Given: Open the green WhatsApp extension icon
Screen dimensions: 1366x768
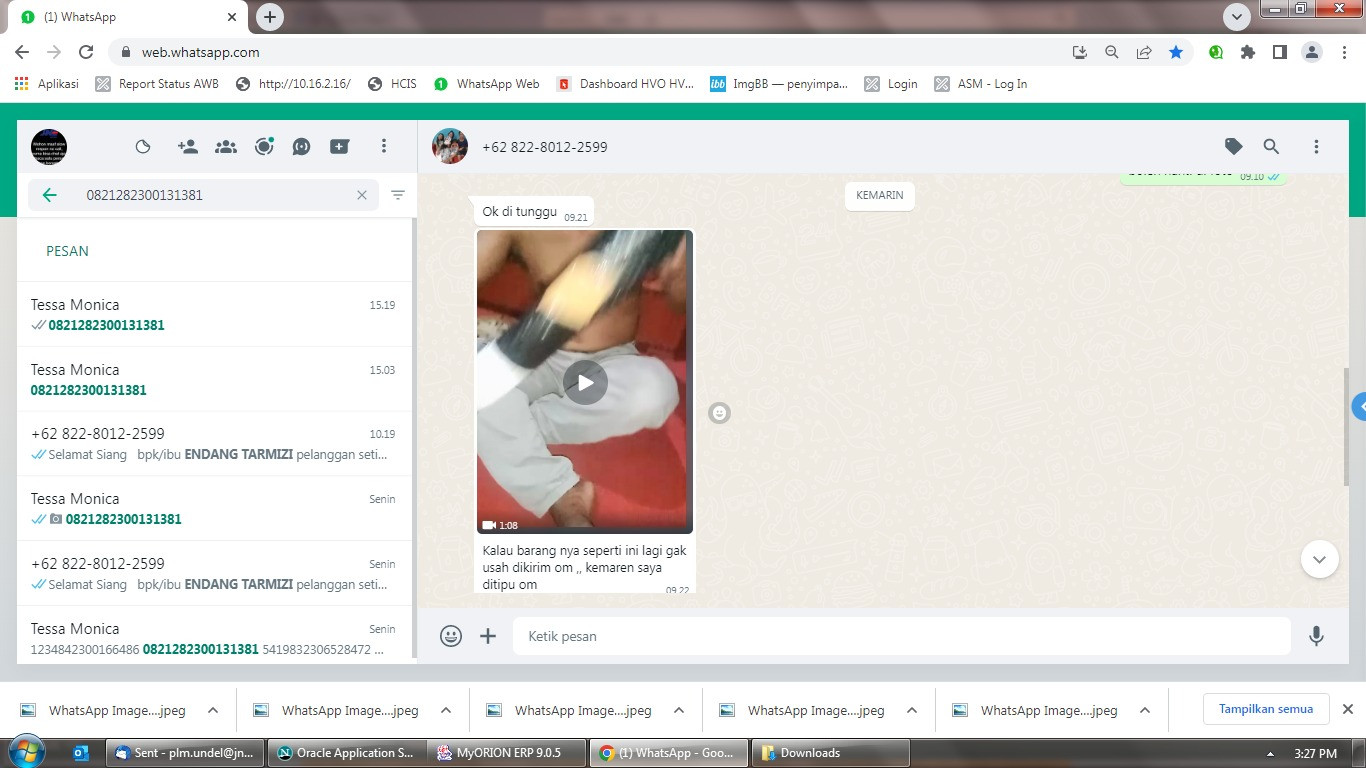Looking at the screenshot, I should [1216, 52].
